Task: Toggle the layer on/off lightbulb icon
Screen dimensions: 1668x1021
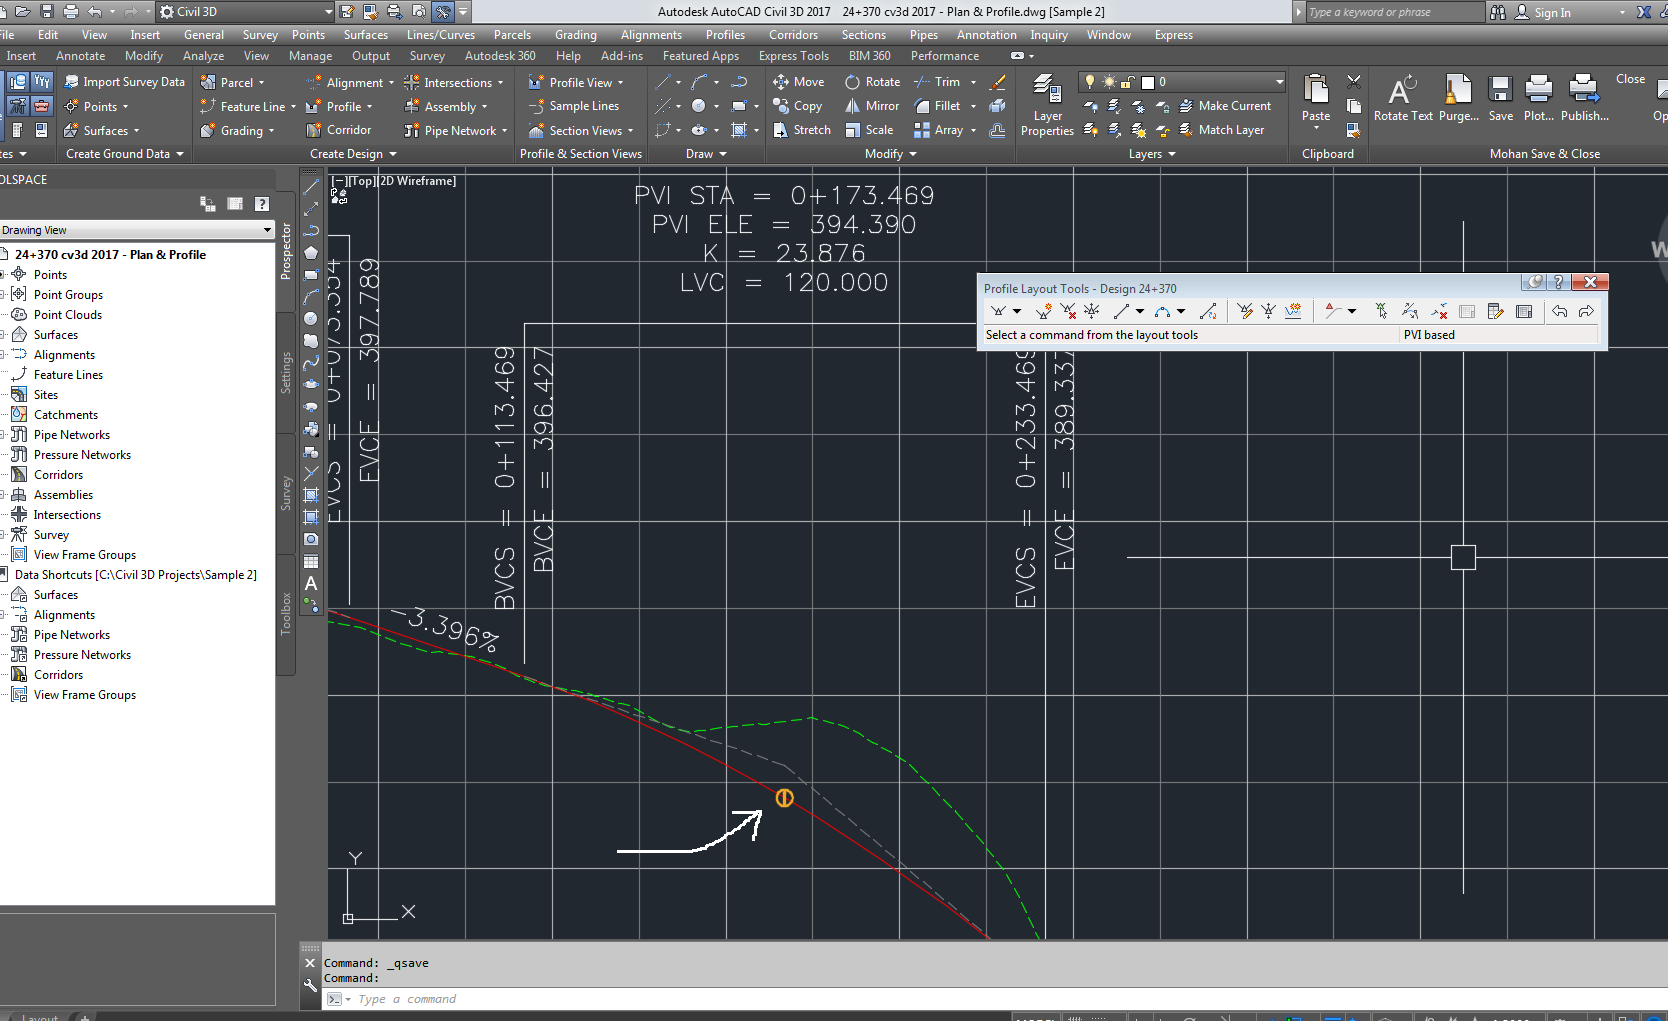Action: (x=1090, y=82)
